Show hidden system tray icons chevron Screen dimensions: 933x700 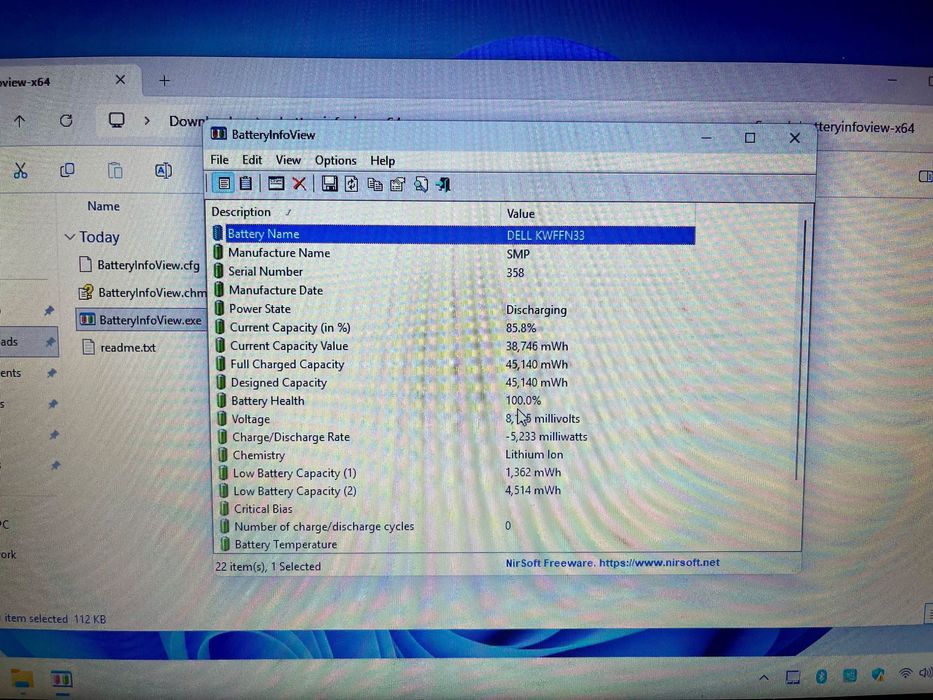764,677
